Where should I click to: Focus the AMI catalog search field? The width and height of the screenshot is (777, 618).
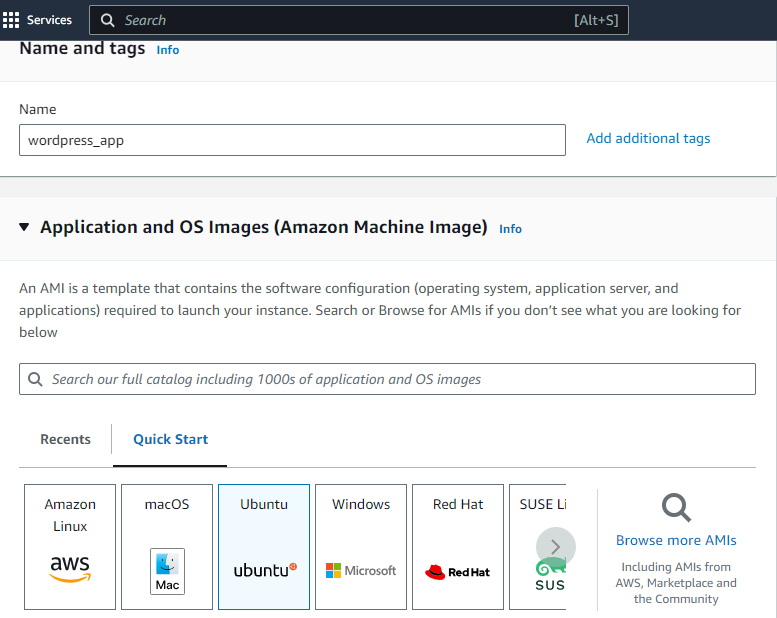point(388,379)
